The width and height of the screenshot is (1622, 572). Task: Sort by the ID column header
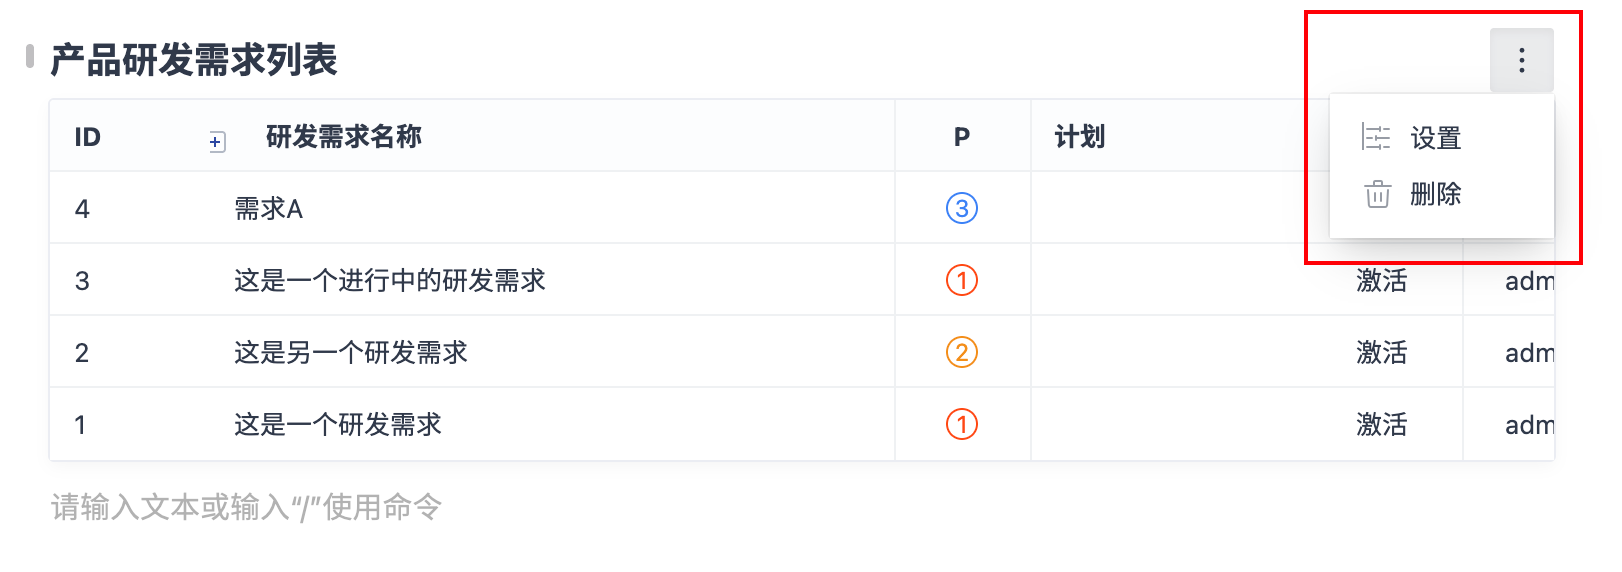[x=88, y=137]
